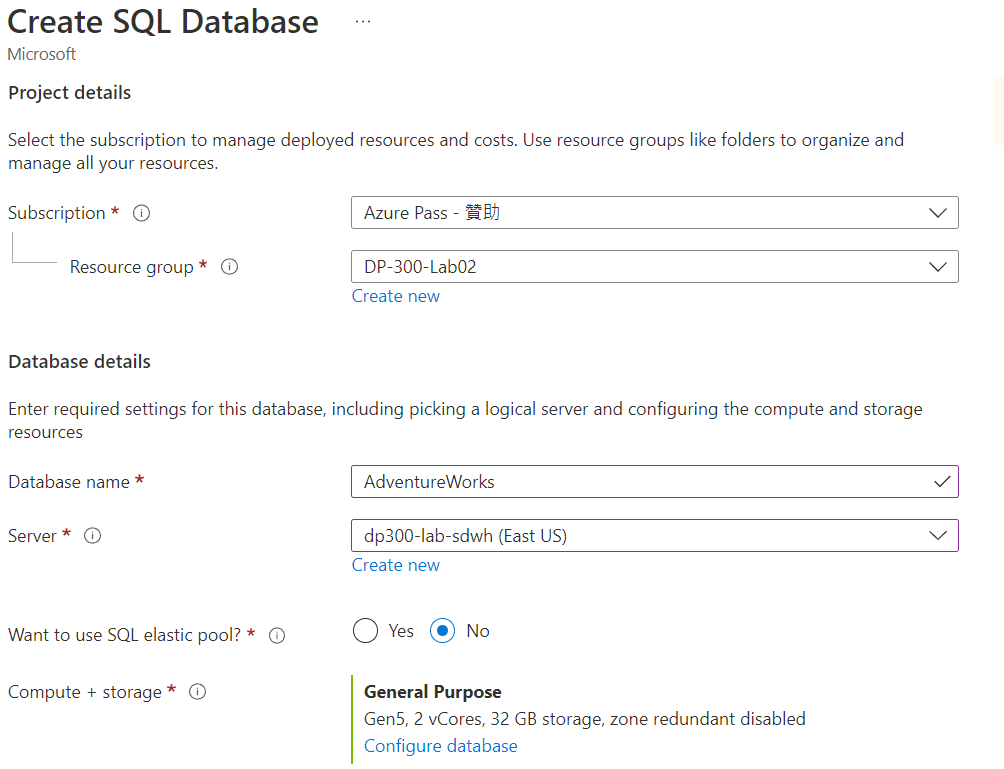
Task: Choose the No elastic pool radio button
Action: pyautogui.click(x=443, y=631)
